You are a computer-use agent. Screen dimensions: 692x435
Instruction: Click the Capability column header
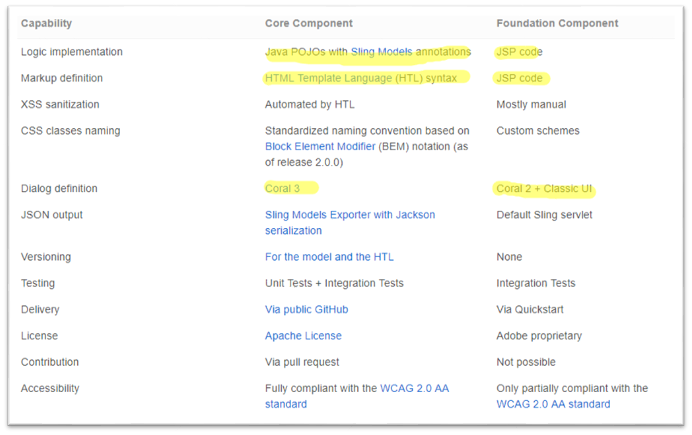46,23
